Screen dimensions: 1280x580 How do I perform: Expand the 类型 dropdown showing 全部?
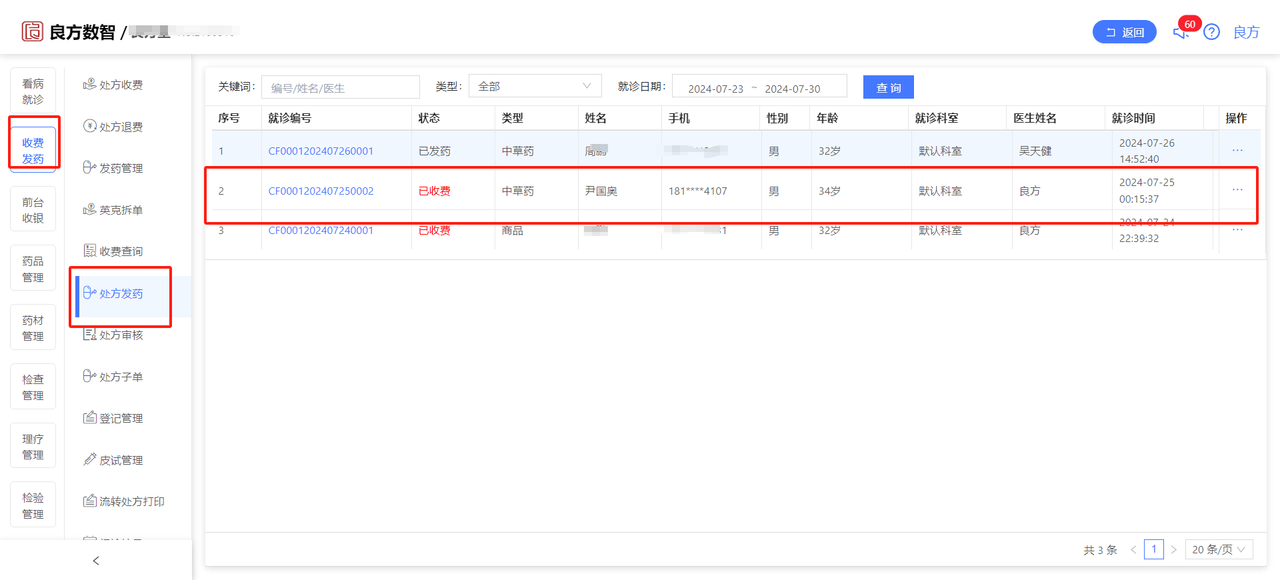tap(535, 87)
